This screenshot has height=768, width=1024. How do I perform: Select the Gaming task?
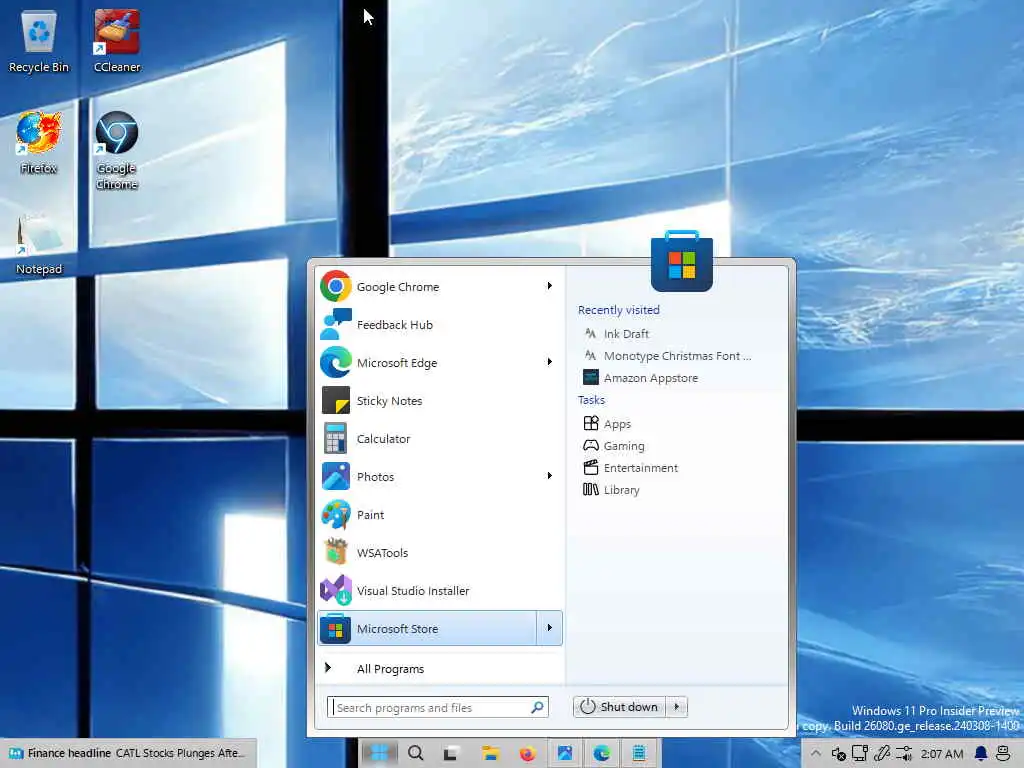coord(613,446)
